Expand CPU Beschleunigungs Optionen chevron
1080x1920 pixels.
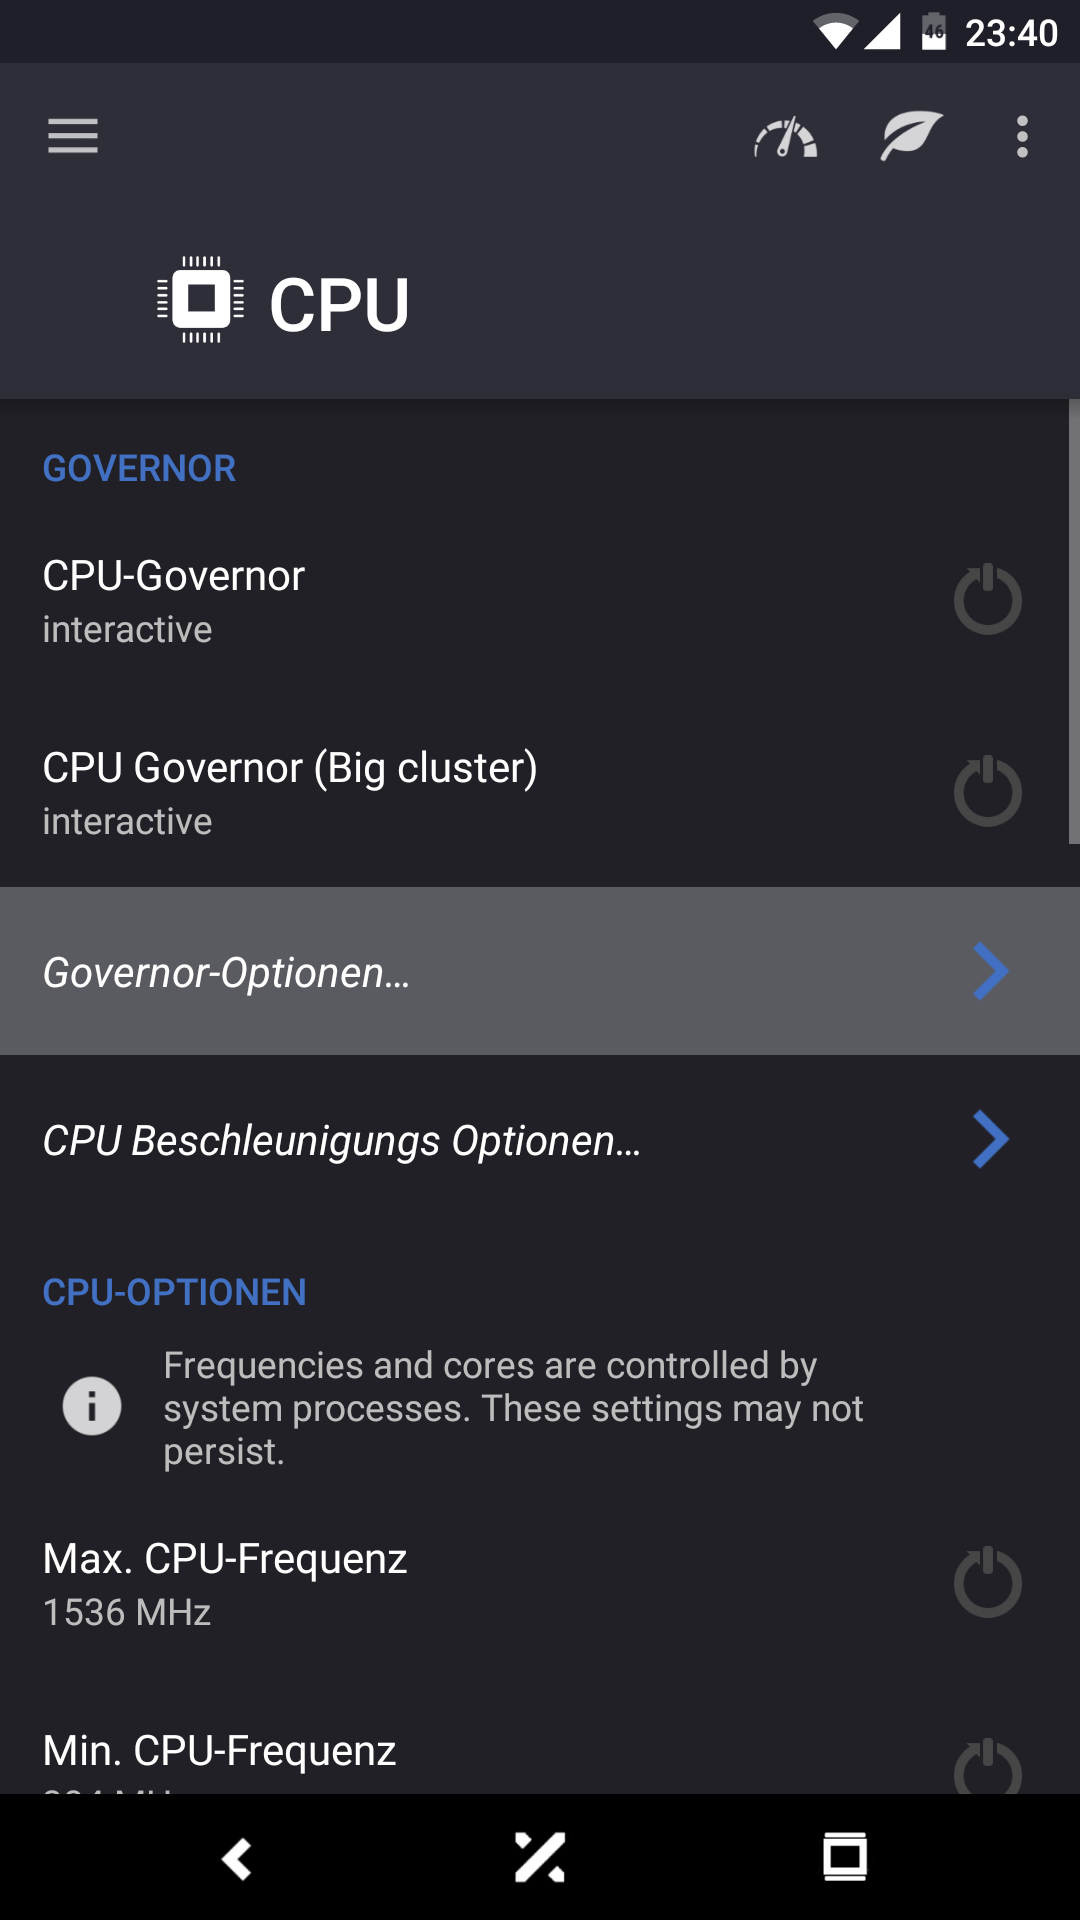pyautogui.click(x=990, y=1139)
